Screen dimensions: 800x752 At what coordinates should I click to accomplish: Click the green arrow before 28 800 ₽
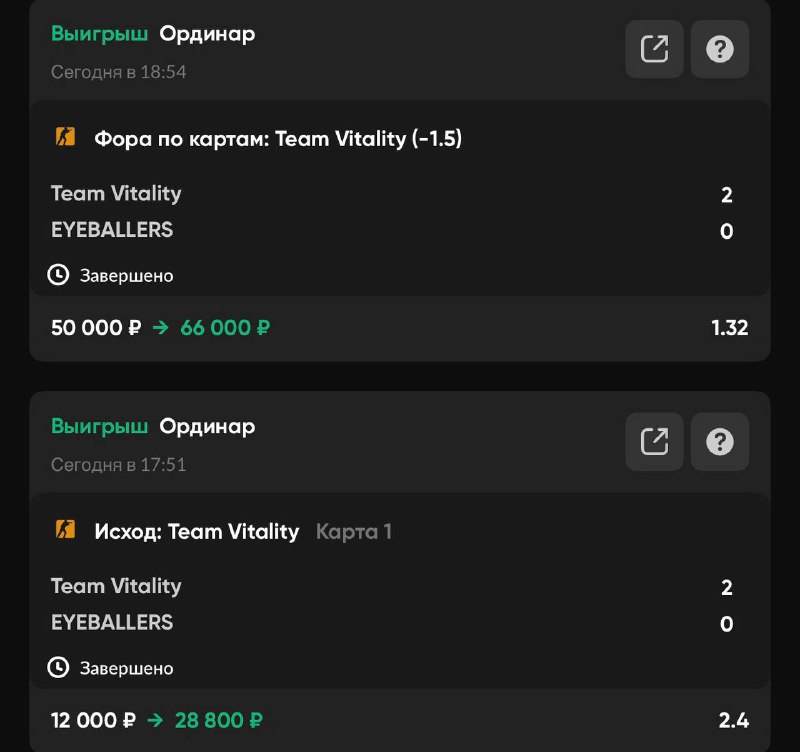155,720
